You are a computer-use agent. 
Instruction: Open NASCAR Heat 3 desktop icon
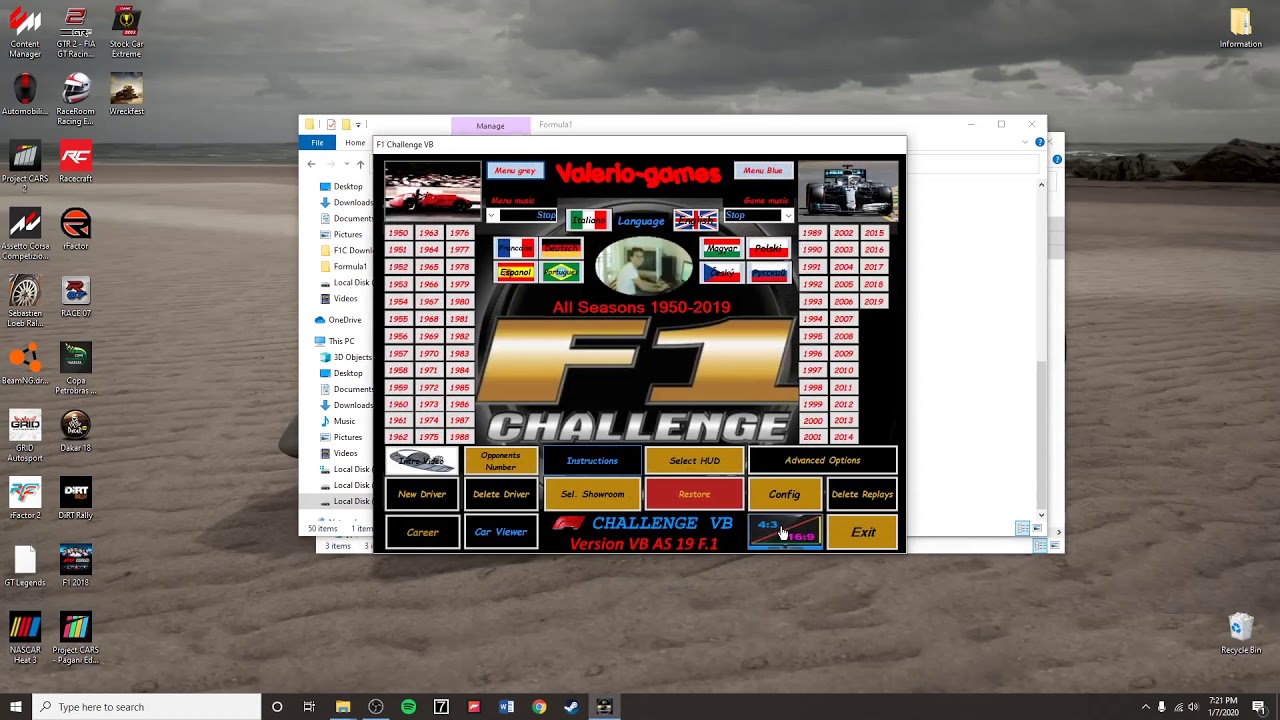(25, 638)
